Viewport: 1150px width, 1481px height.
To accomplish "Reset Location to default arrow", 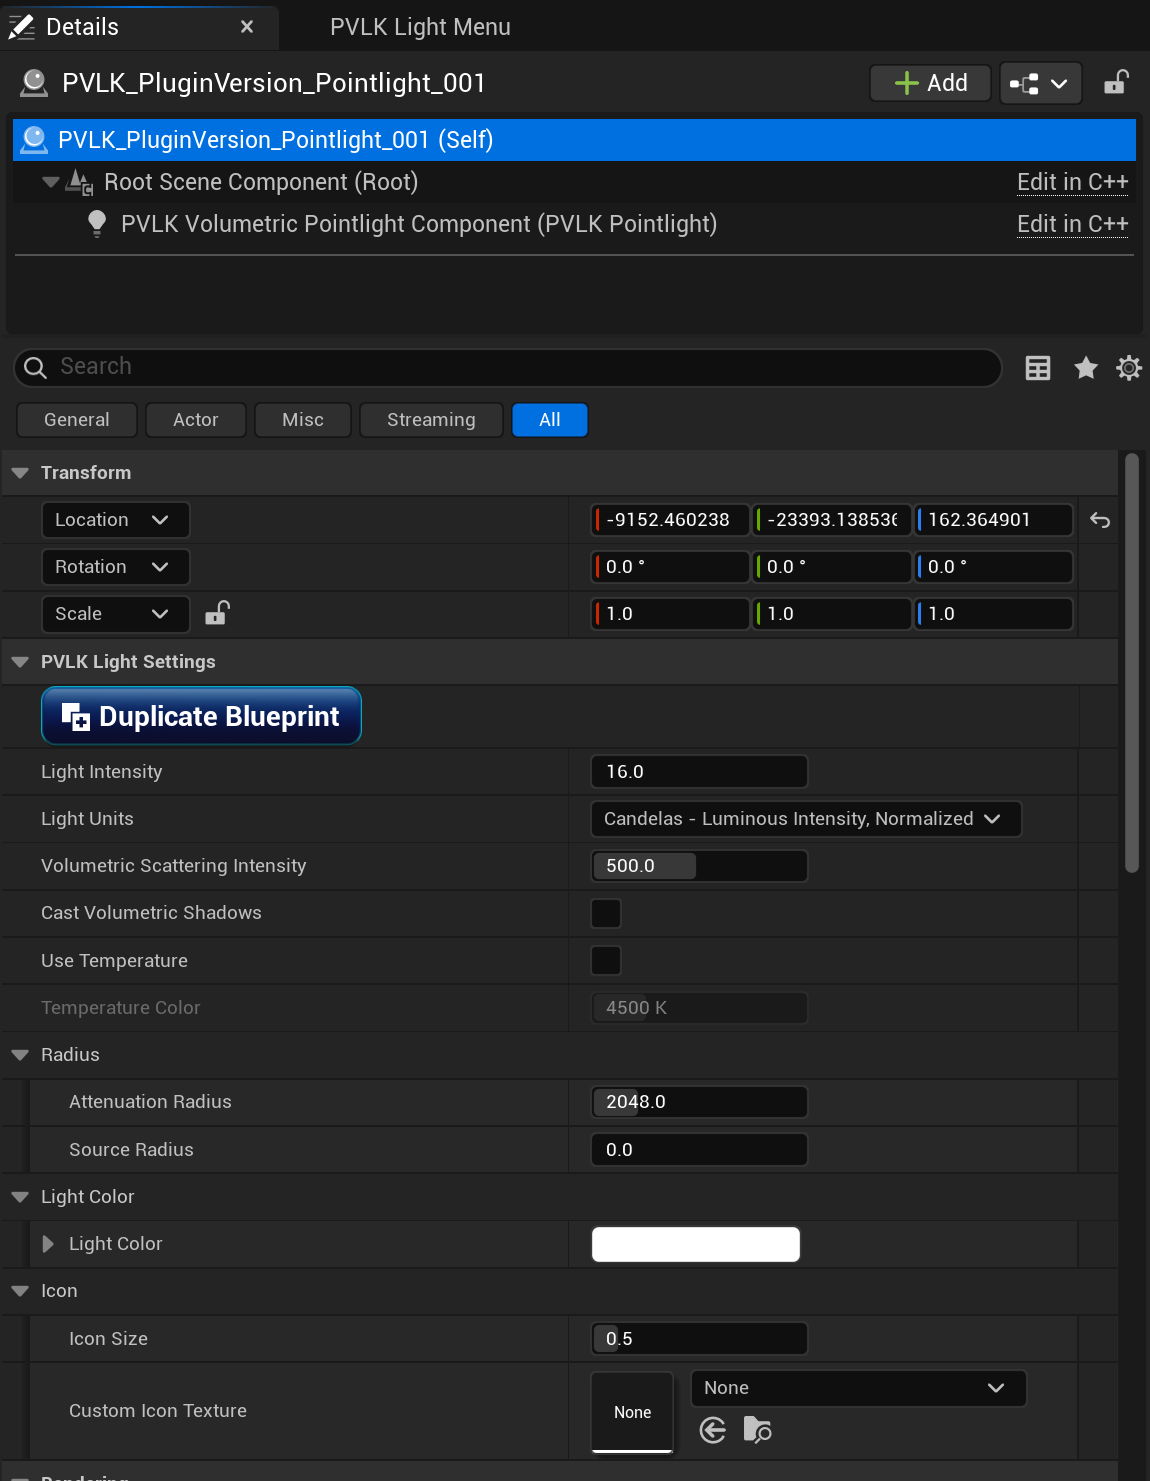I will click(x=1100, y=520).
